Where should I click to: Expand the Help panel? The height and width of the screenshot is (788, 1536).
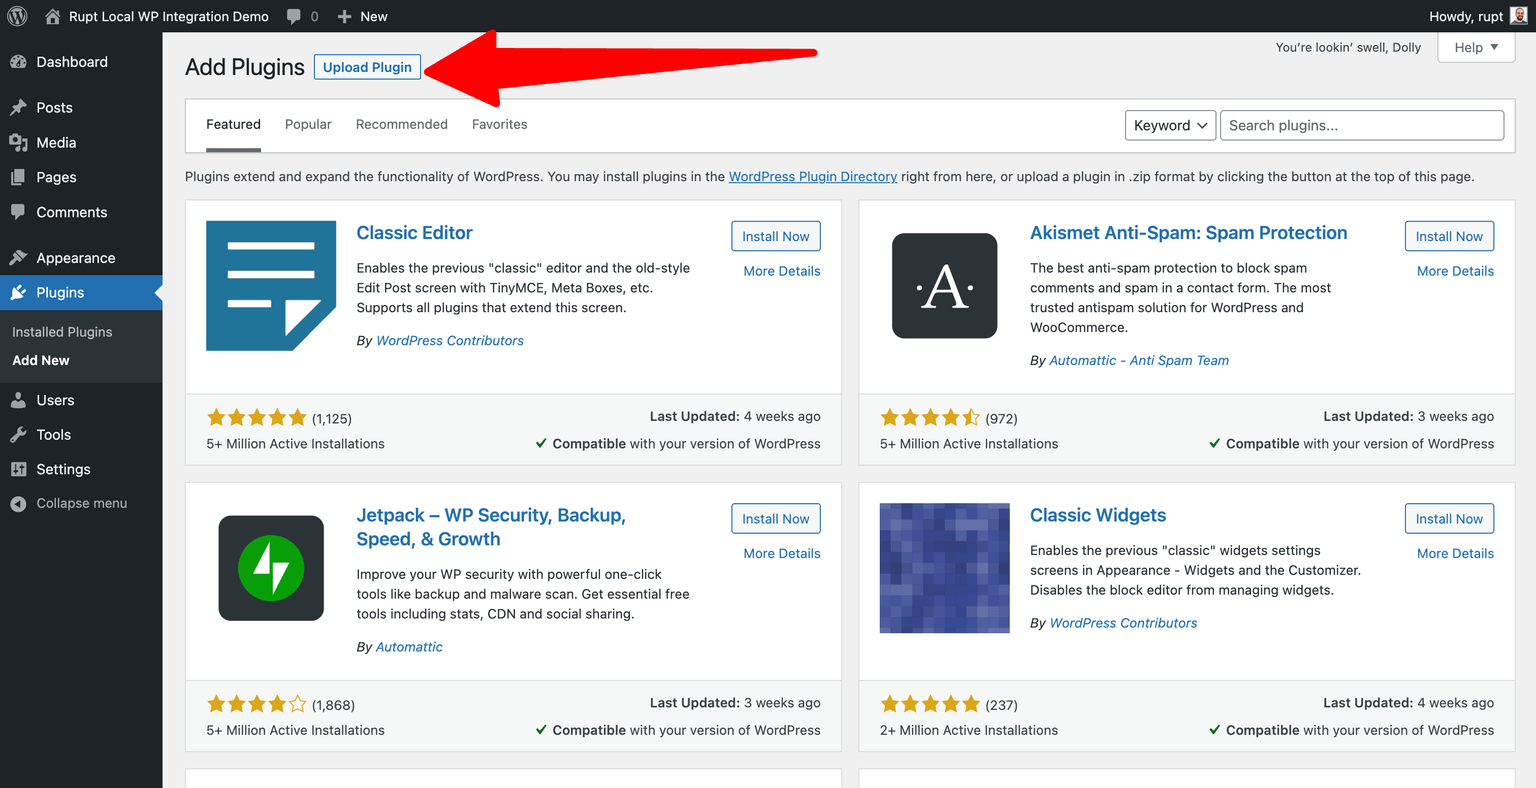[1476, 47]
